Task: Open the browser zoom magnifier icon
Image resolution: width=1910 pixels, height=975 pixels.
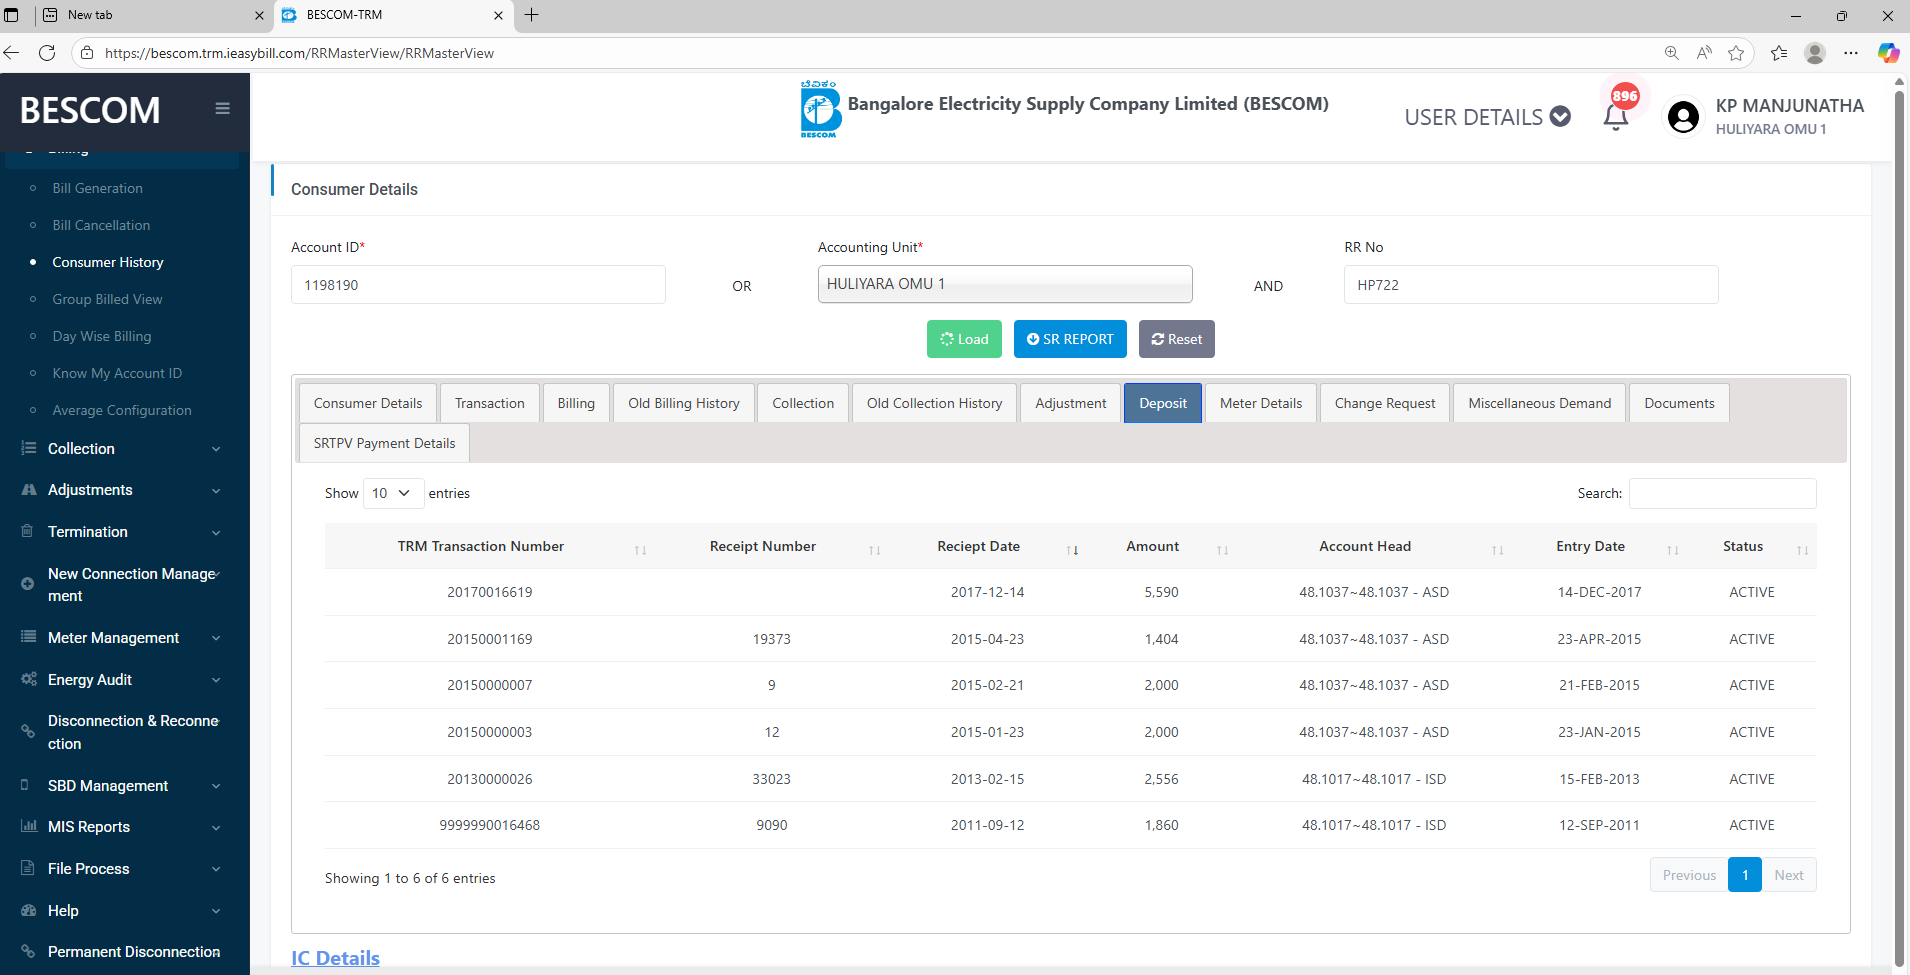Action: click(x=1671, y=53)
